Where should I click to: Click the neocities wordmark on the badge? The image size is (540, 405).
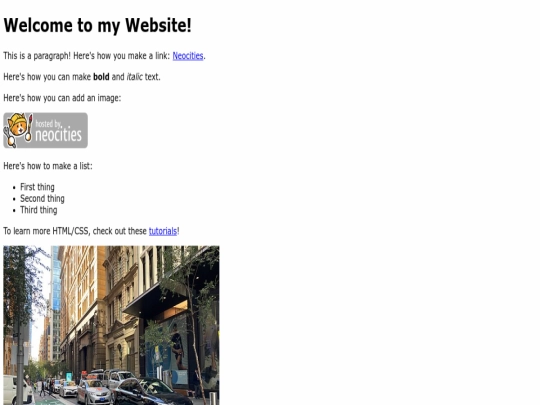point(59,135)
